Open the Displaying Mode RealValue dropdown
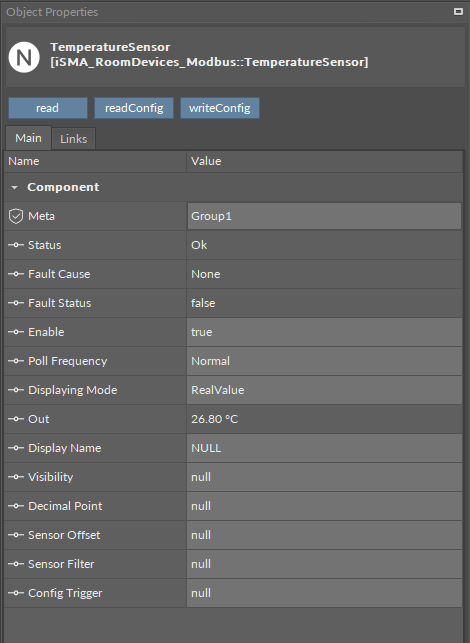This screenshot has height=643, width=470. (324, 390)
